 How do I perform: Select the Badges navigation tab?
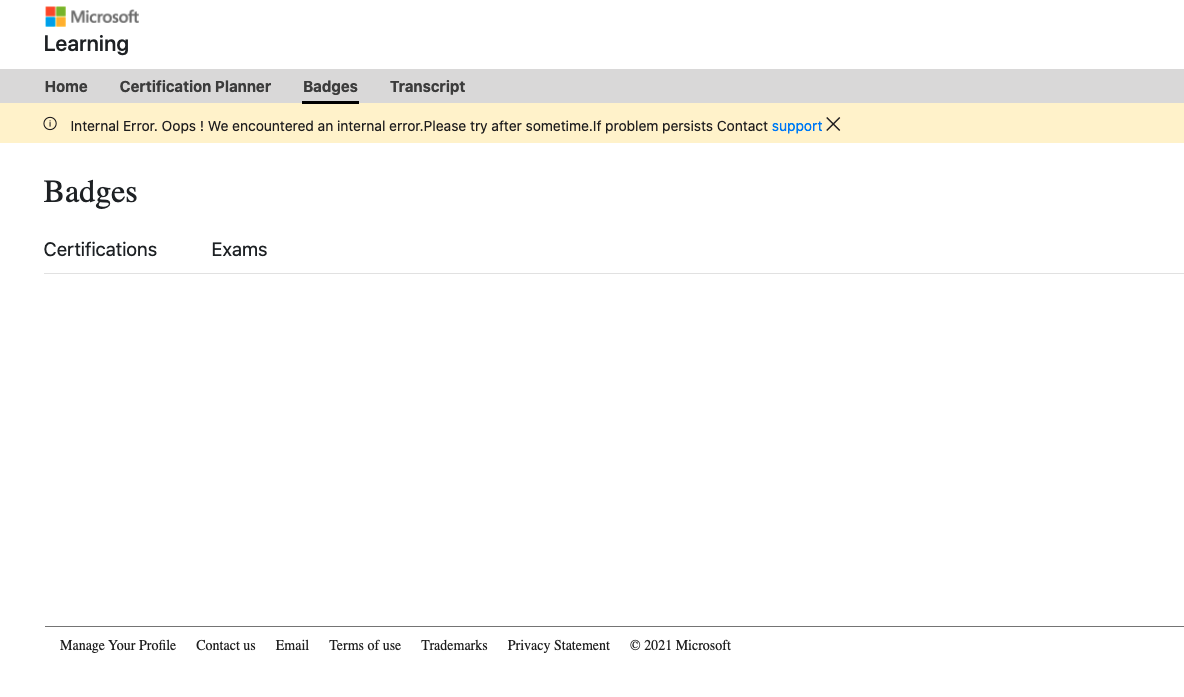[330, 87]
